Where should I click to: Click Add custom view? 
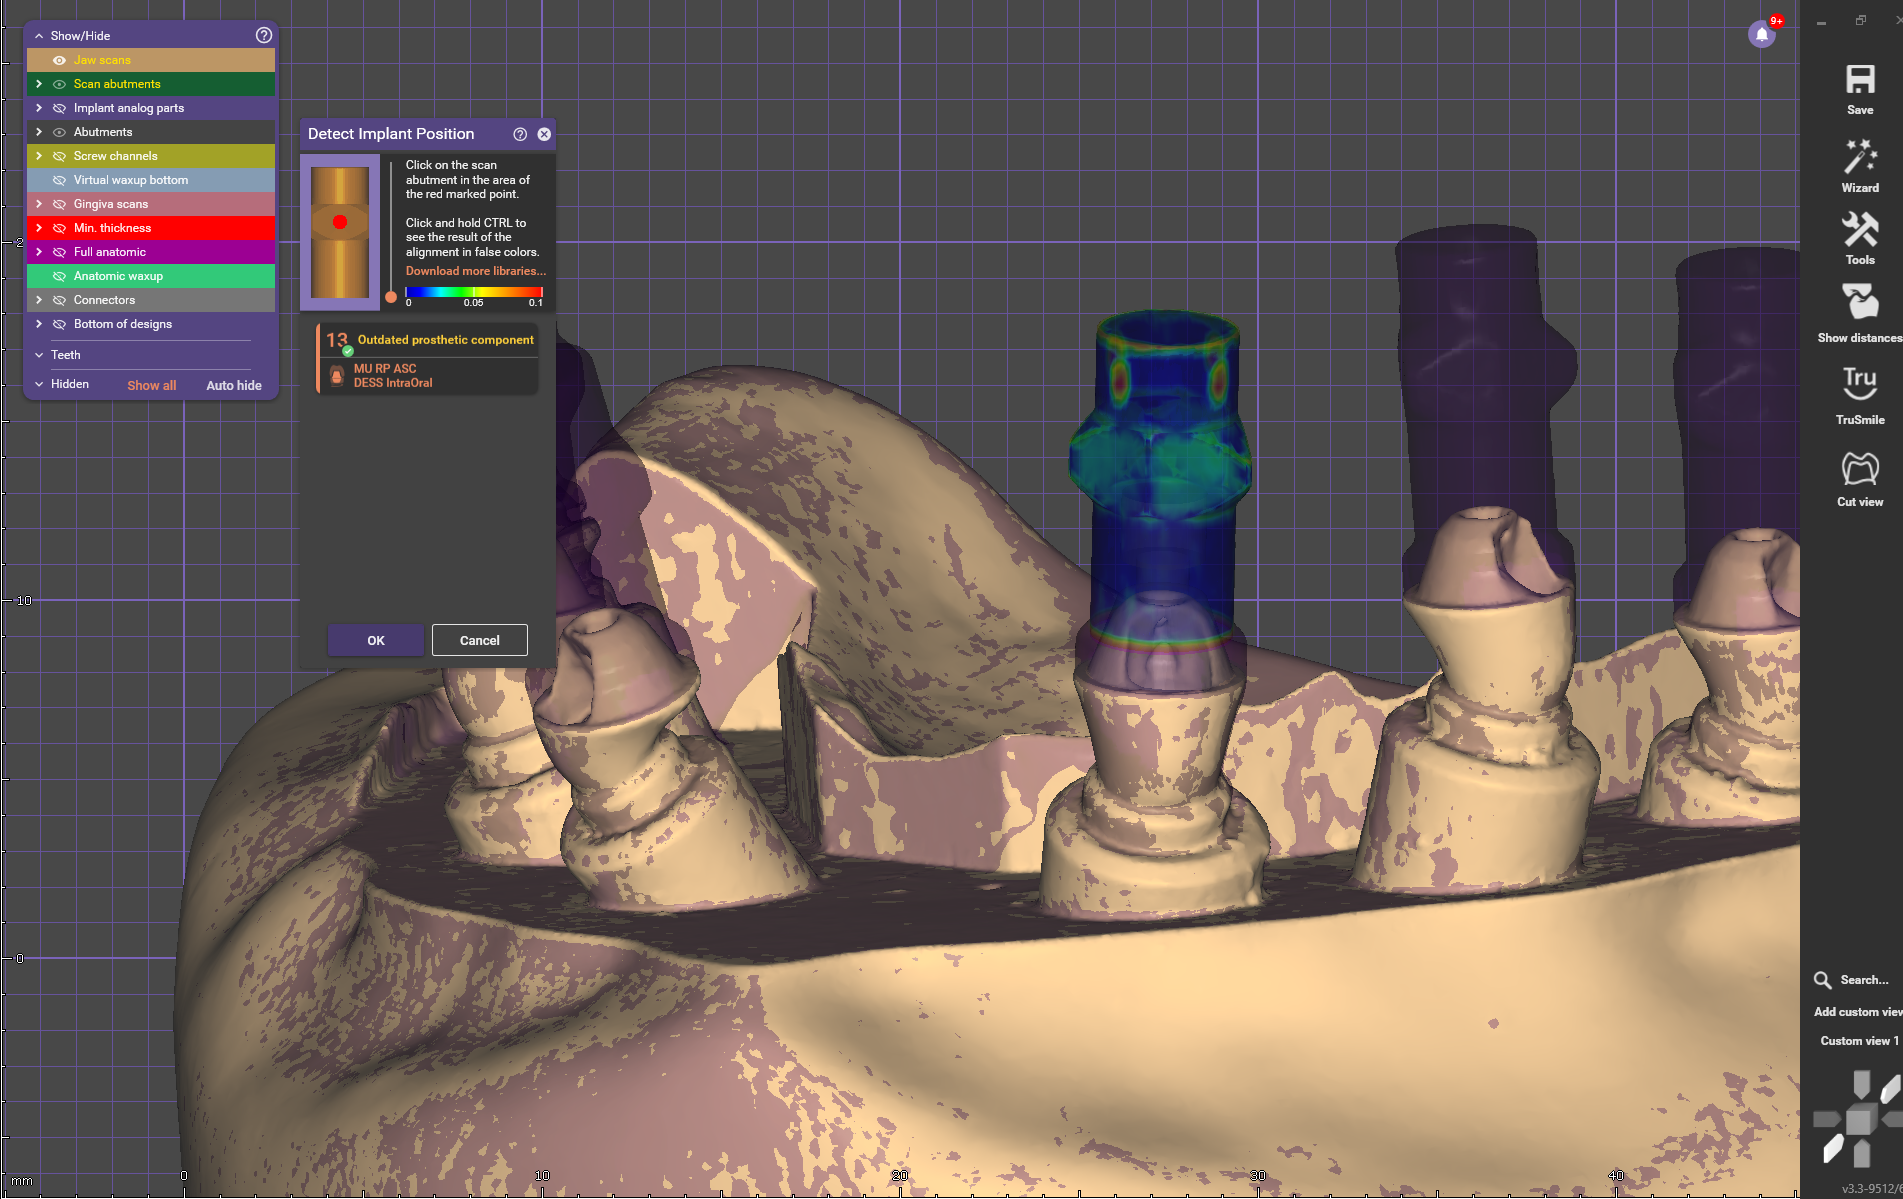1858,1012
